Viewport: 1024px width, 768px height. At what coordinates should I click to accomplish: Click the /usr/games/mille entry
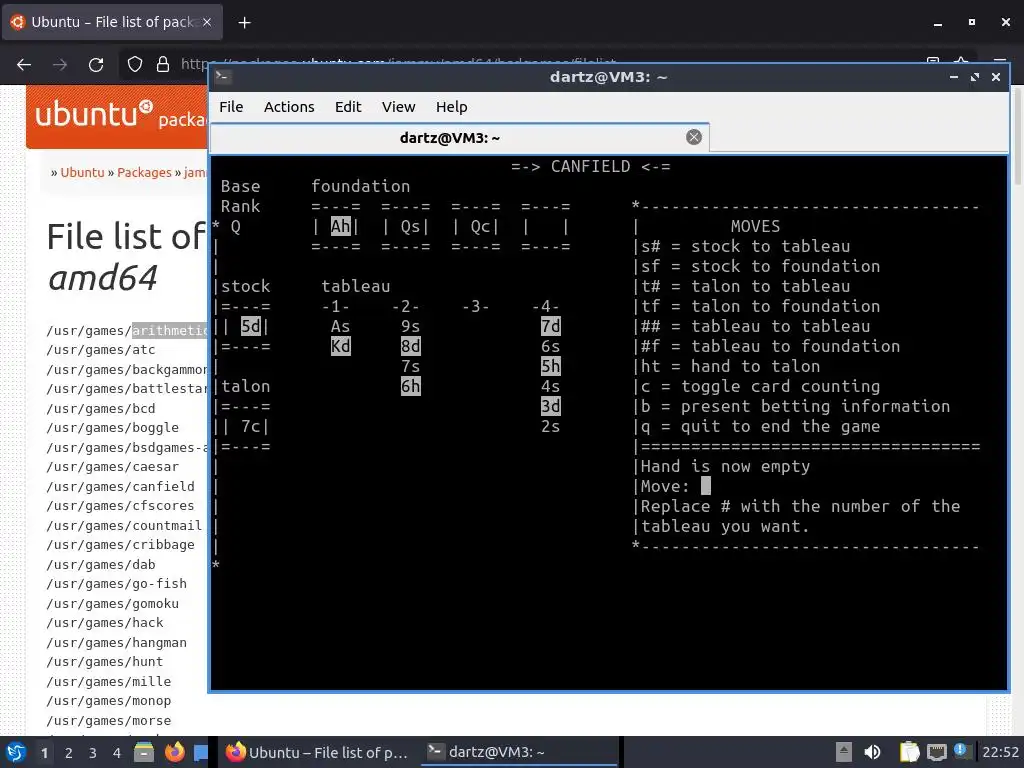(108, 681)
